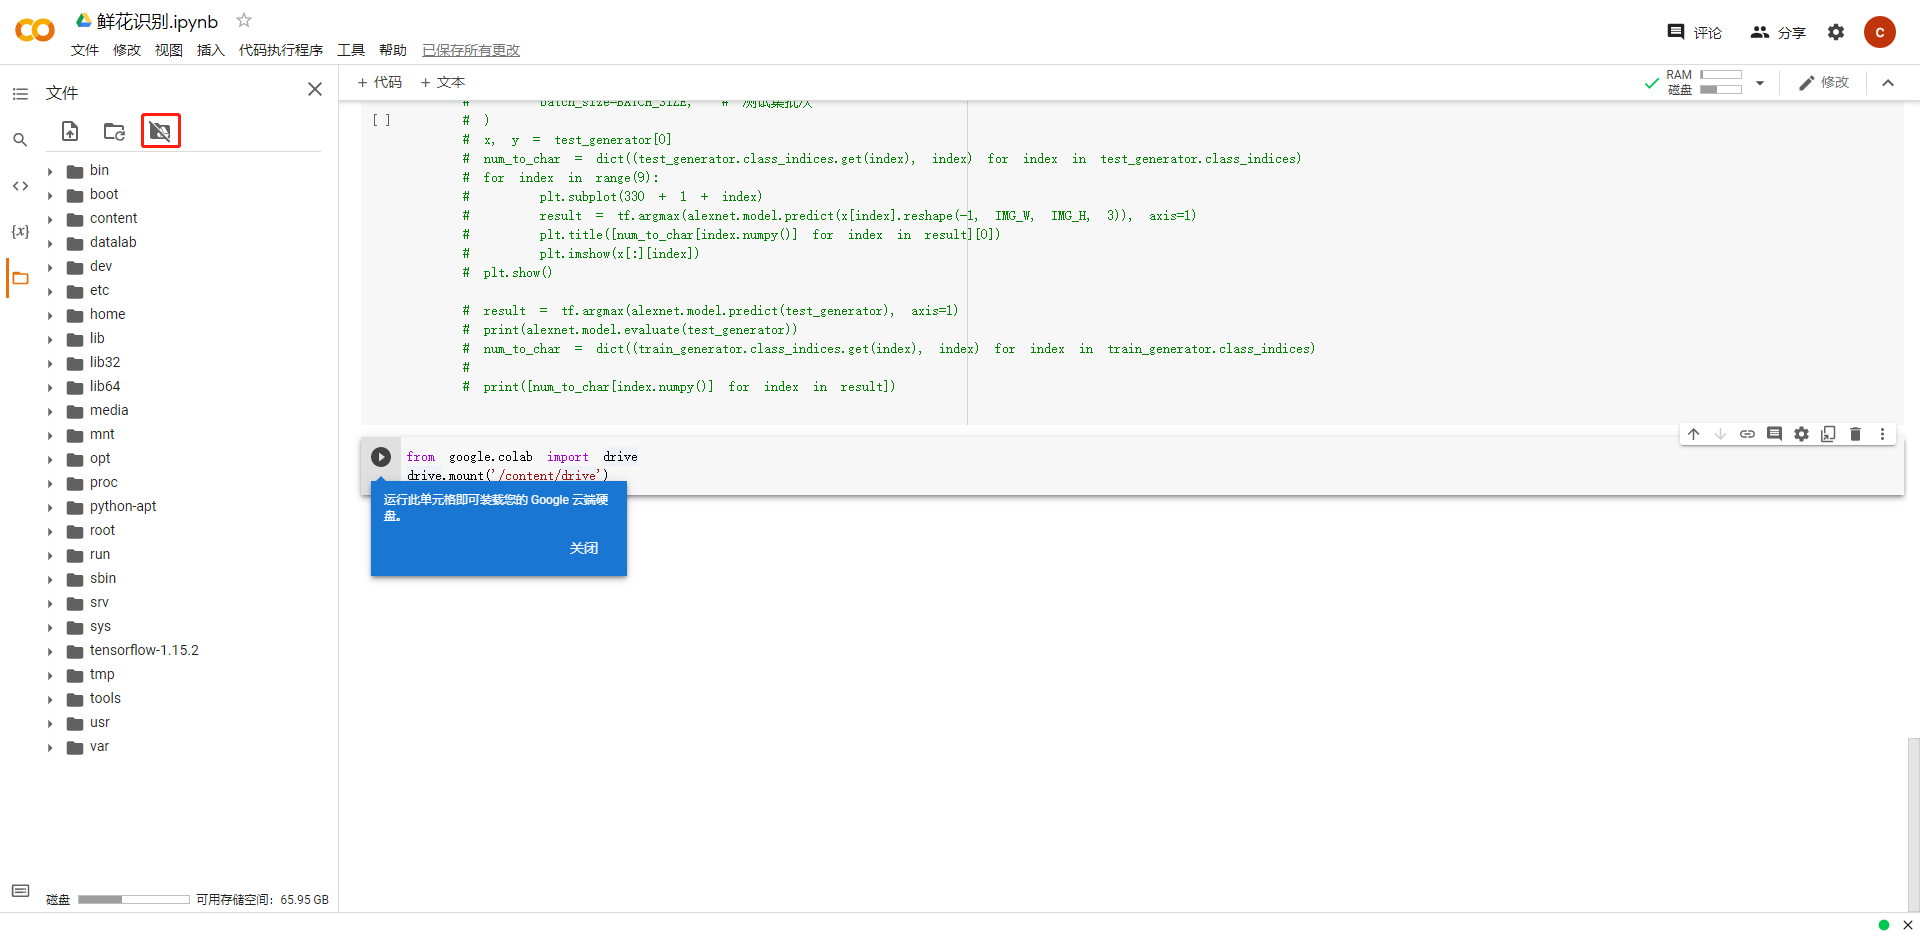Open the 文件 menu
Viewport: 1920px width, 937px height.
pyautogui.click(x=85, y=50)
